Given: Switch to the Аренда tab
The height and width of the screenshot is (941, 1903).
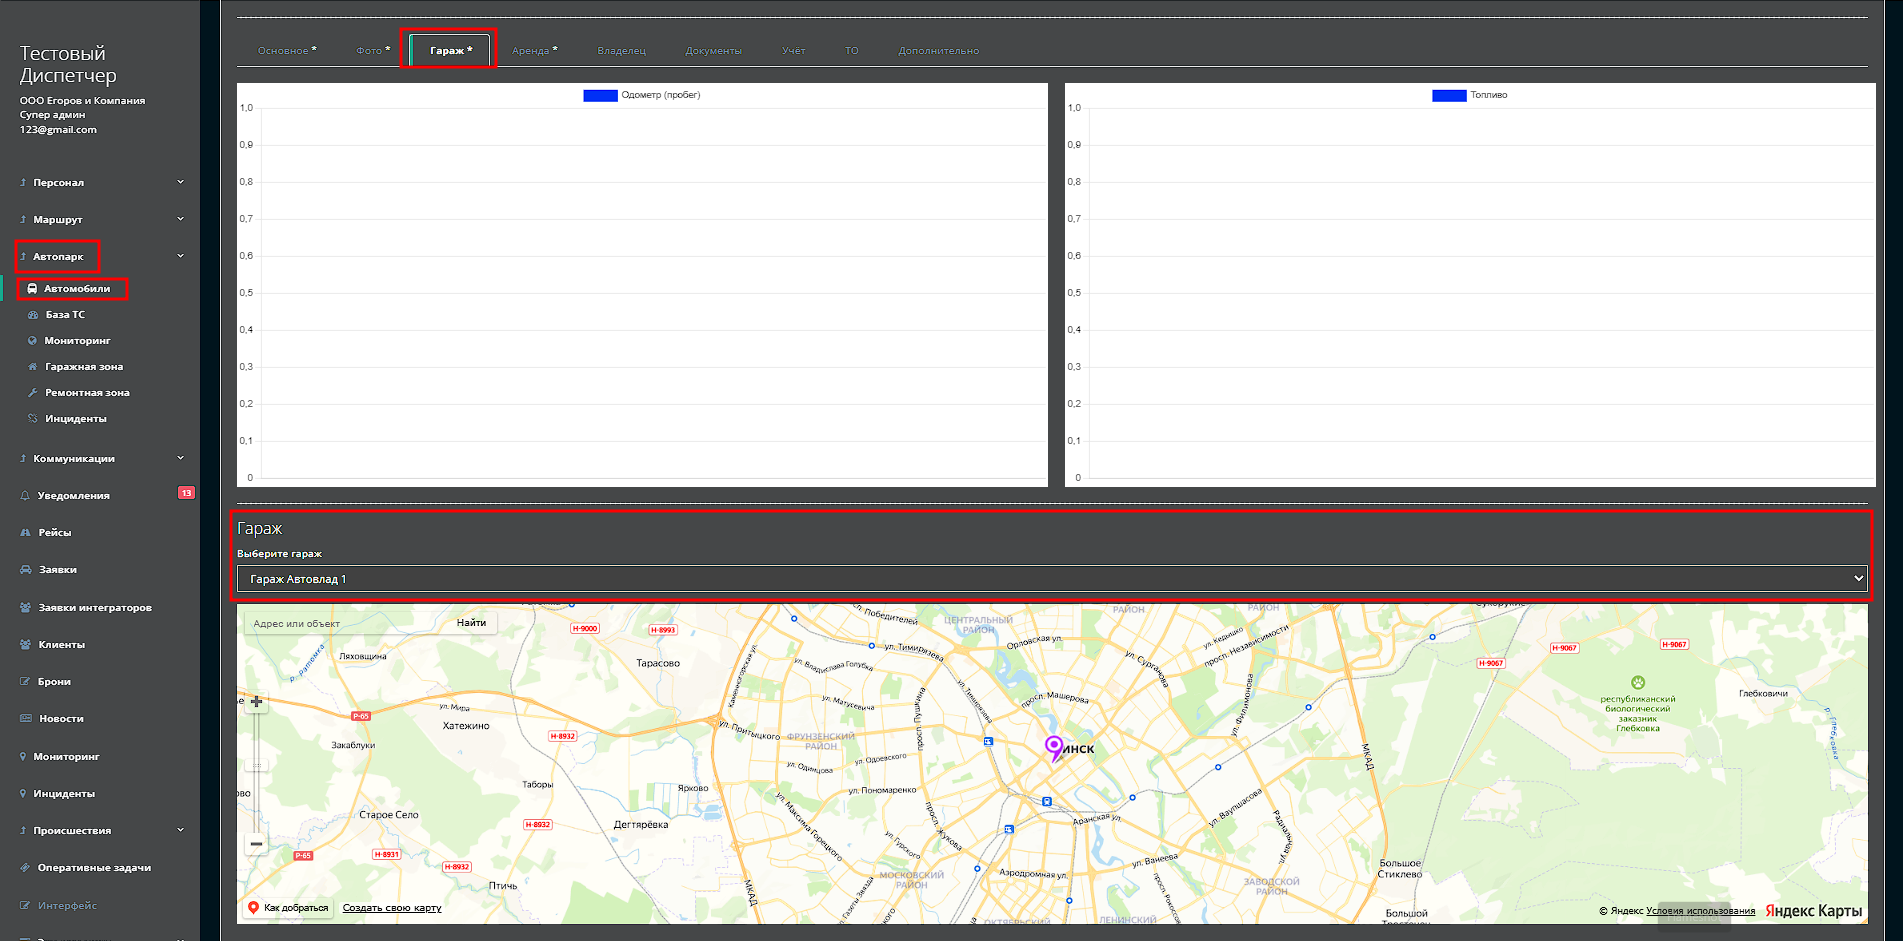Looking at the screenshot, I should (x=534, y=51).
